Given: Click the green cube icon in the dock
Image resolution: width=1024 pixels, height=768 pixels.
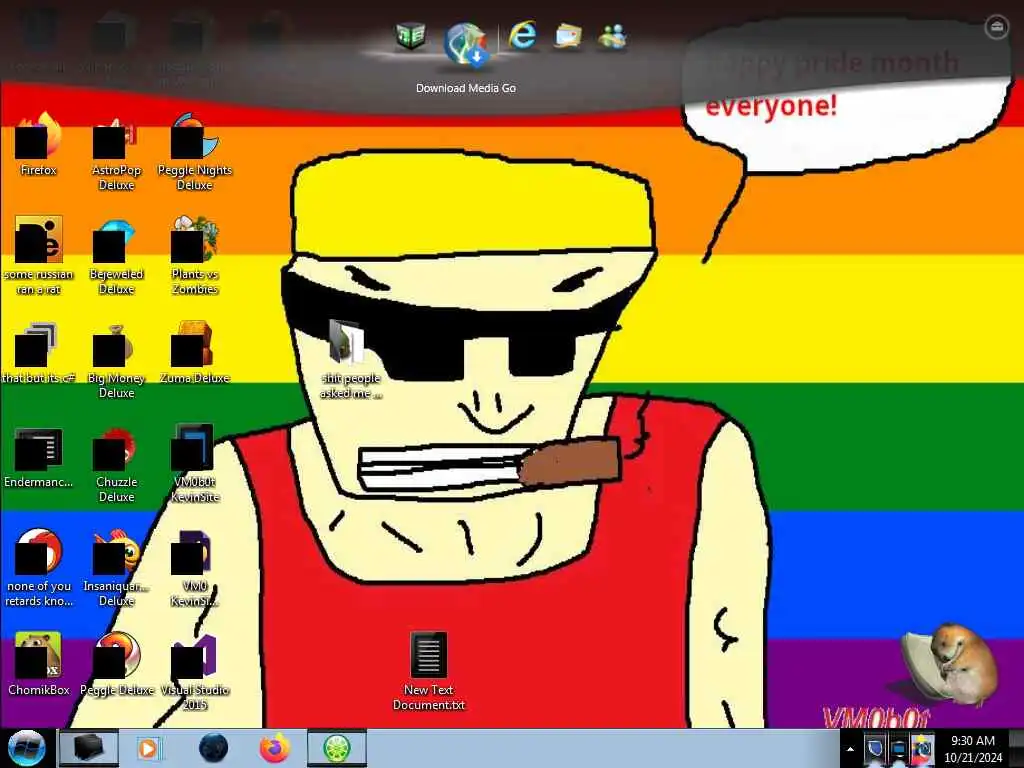Looking at the screenshot, I should tap(411, 36).
